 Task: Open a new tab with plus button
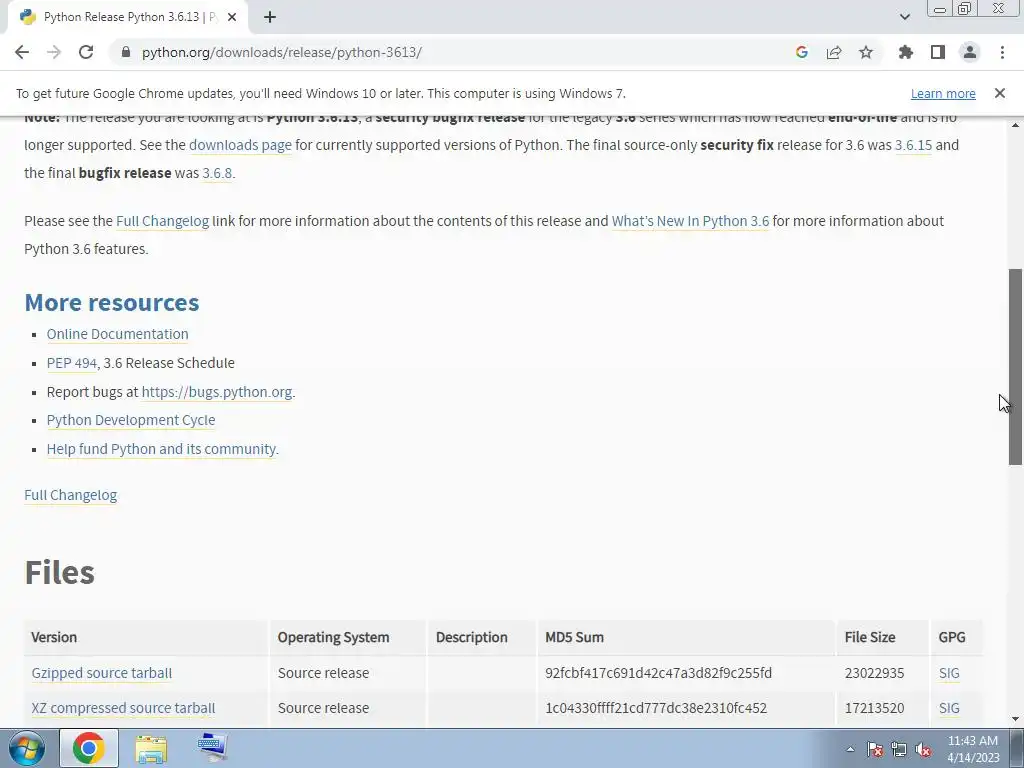pyautogui.click(x=270, y=17)
